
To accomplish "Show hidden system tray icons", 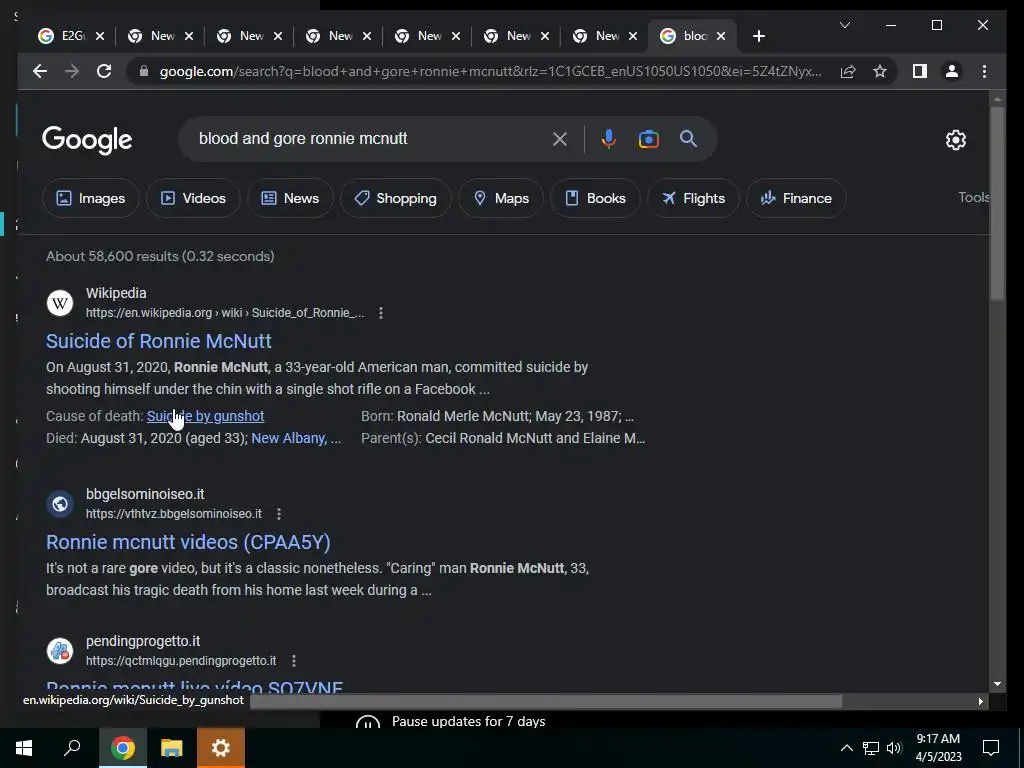I will coord(846,748).
